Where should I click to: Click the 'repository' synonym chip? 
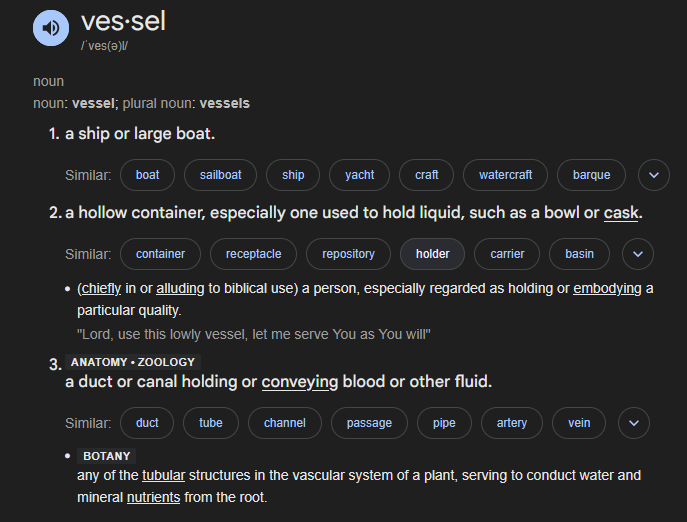tap(348, 254)
